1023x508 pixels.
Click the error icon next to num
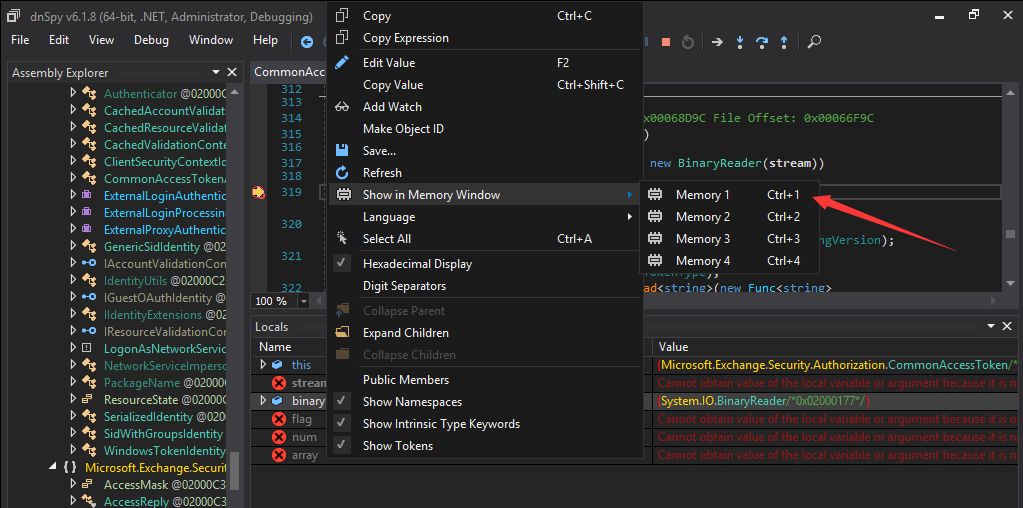pos(279,438)
